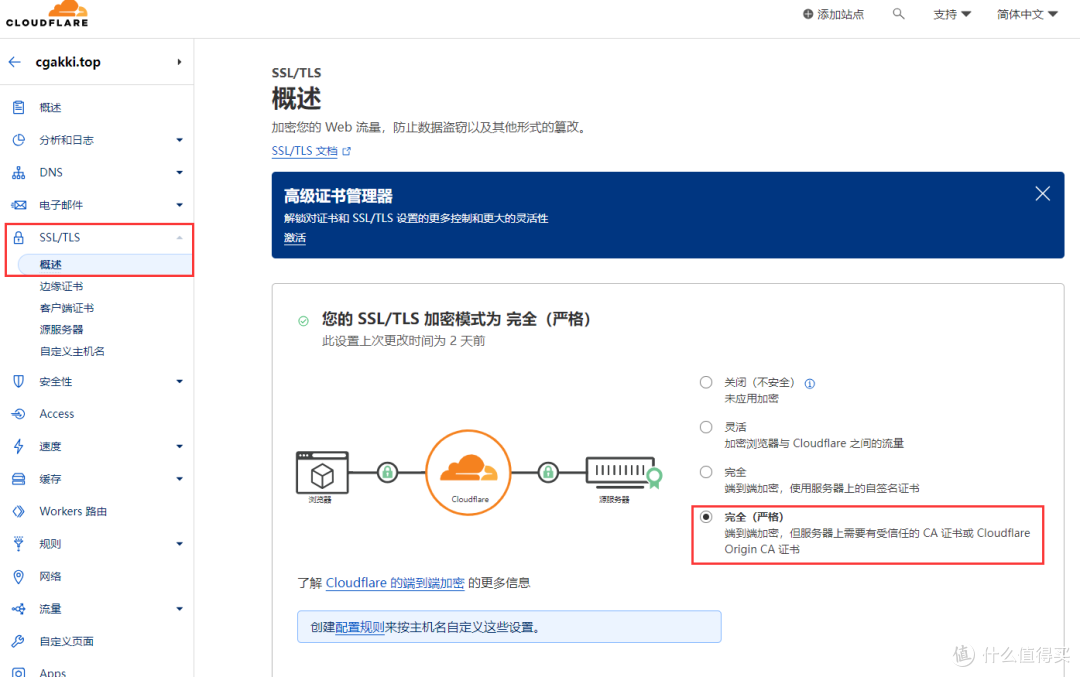Screen dimensions: 1080x677
Task: Click the DNS network icon
Action: (19, 172)
